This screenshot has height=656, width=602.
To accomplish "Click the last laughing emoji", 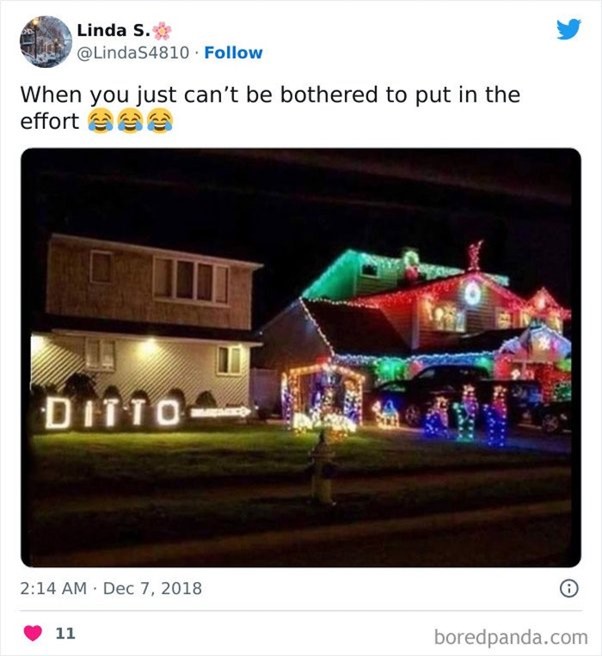I will 160,121.
